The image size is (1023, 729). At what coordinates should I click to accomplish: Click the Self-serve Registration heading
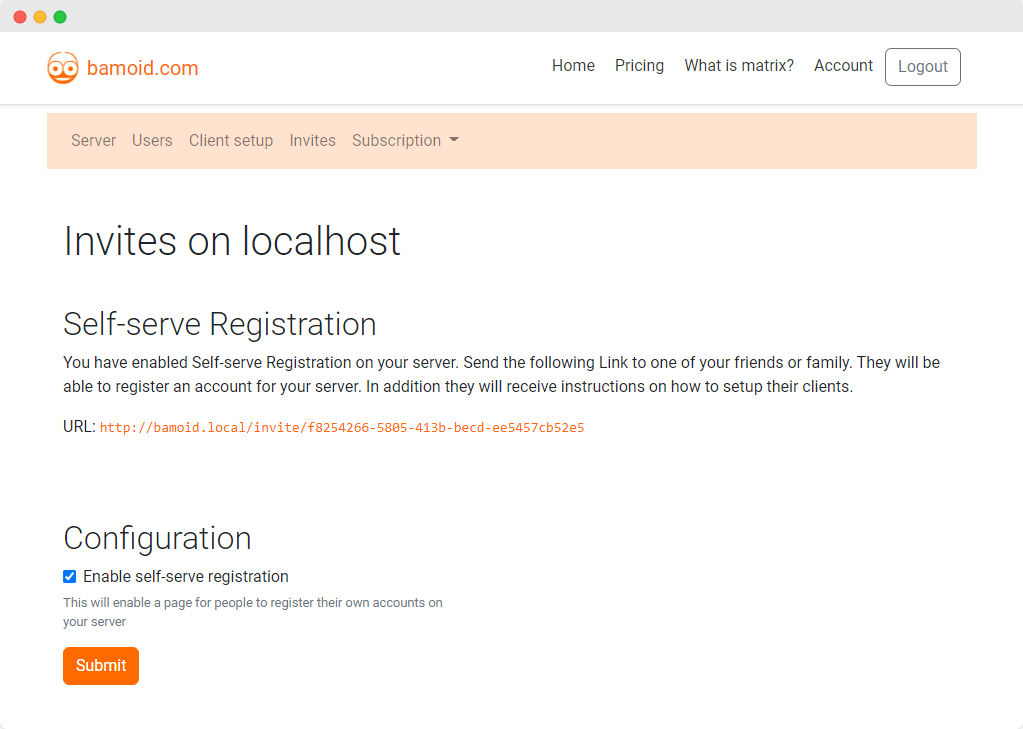220,324
